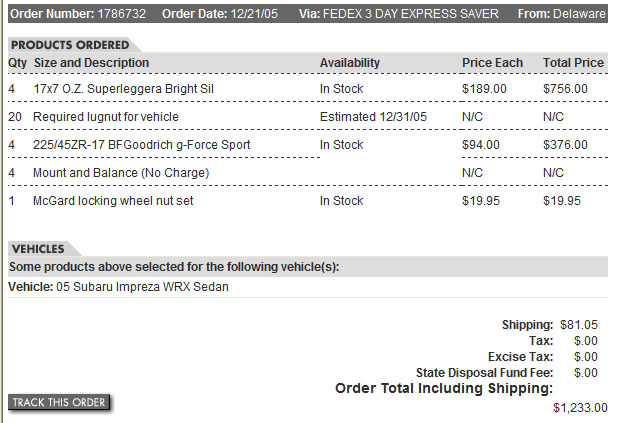Viewport: 632px width, 423px height.
Task: Click the Price Each column header
Action: pos(492,63)
